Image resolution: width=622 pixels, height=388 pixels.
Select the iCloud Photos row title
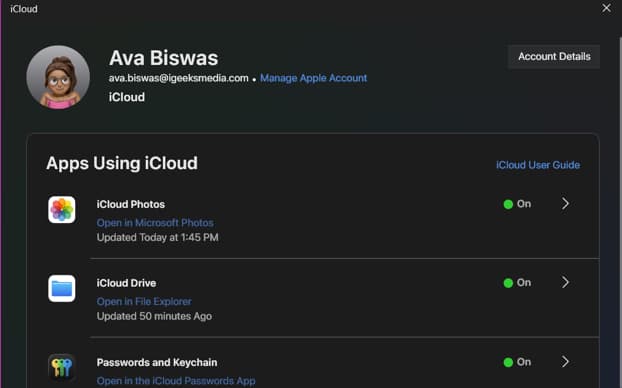click(x=131, y=204)
